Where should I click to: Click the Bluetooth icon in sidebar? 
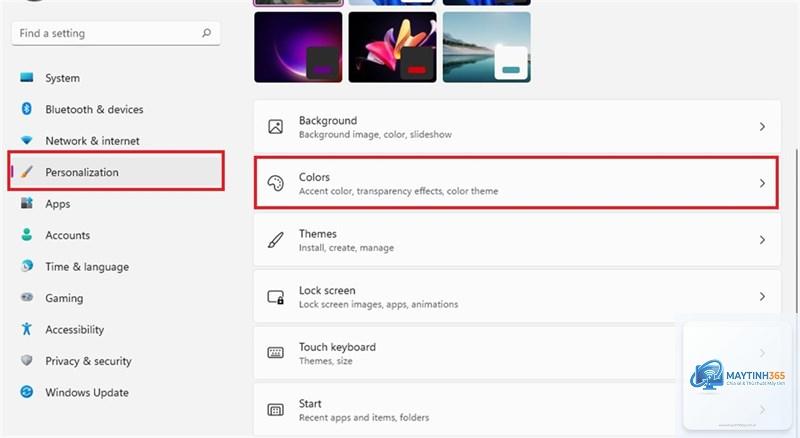pyautogui.click(x=27, y=109)
